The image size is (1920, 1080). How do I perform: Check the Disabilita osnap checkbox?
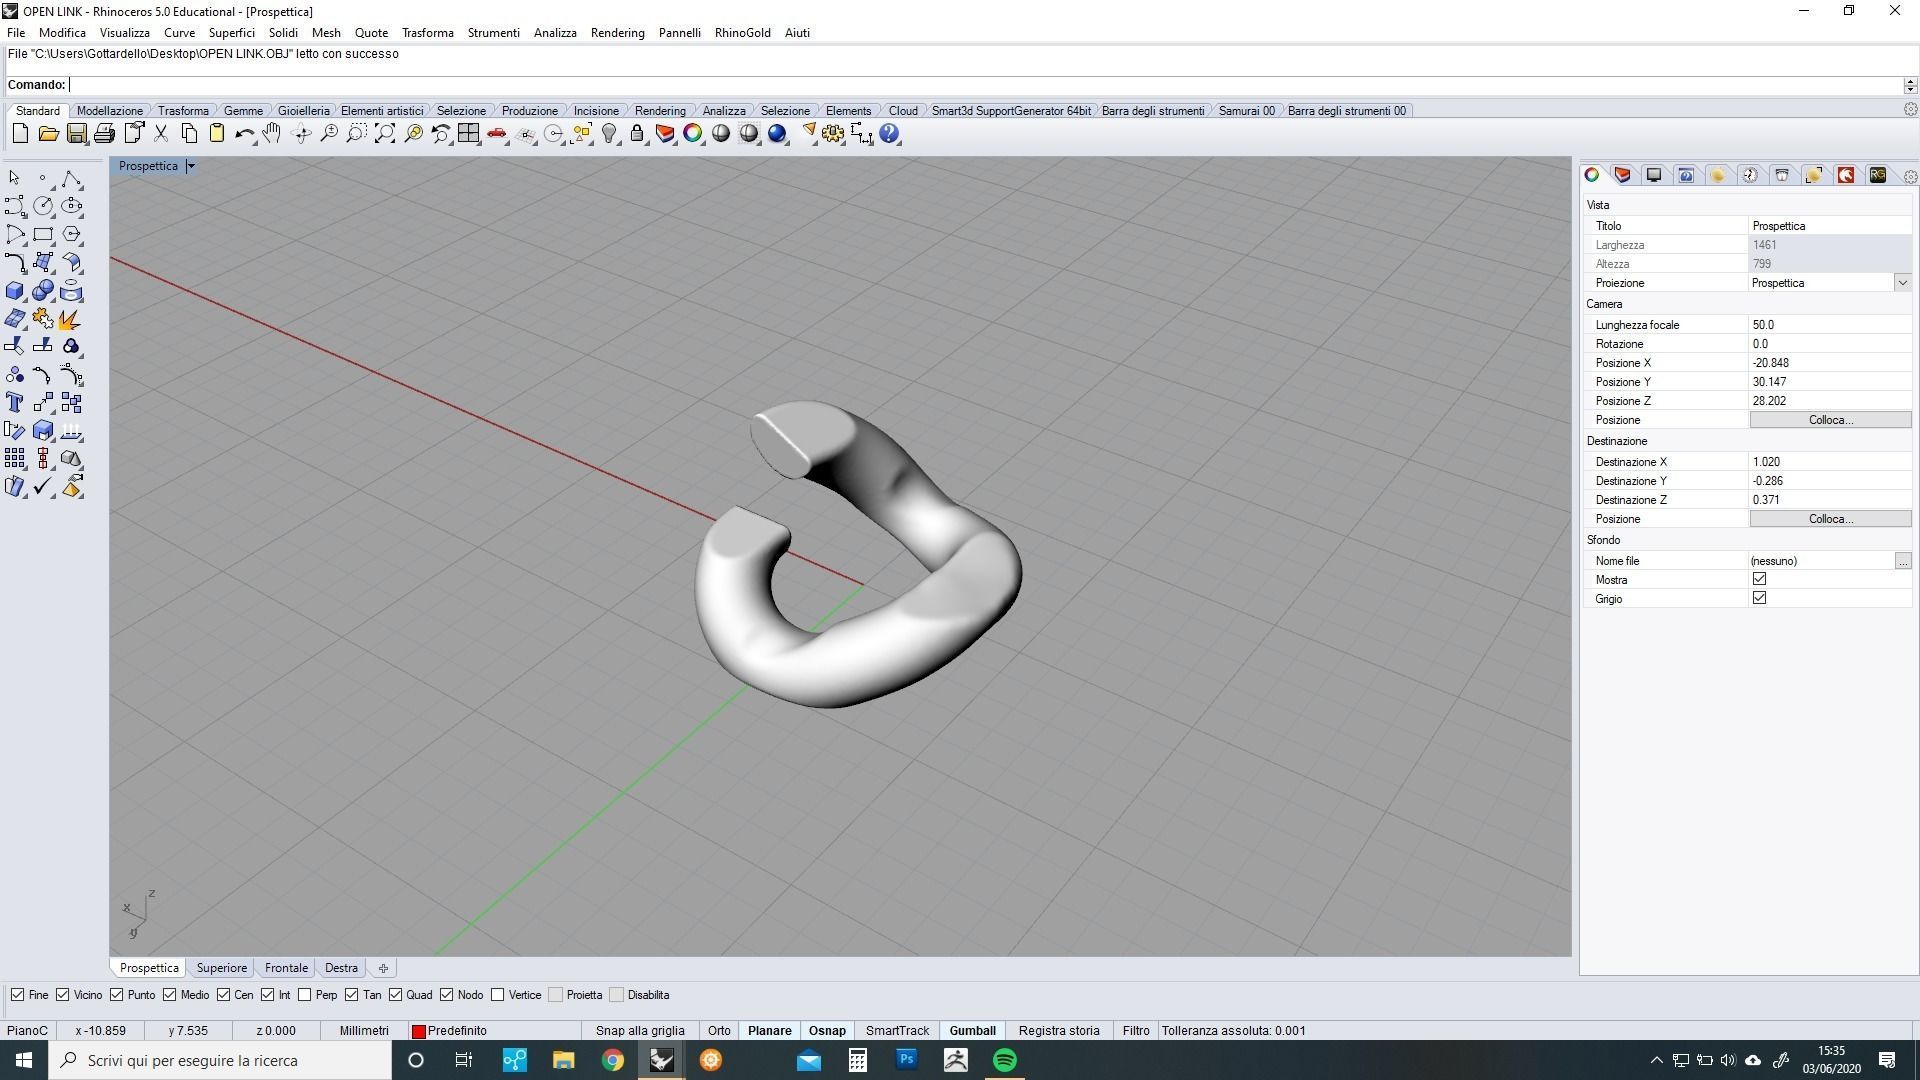(x=616, y=995)
